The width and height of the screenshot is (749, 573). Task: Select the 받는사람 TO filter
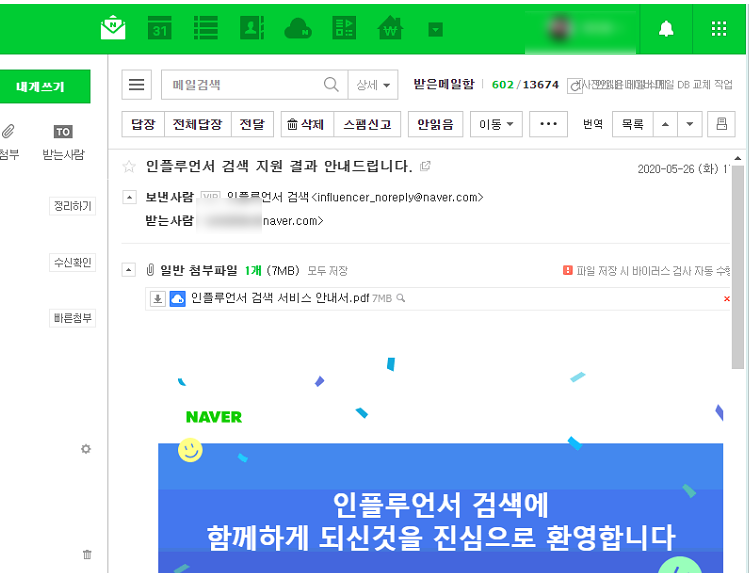pos(63,132)
